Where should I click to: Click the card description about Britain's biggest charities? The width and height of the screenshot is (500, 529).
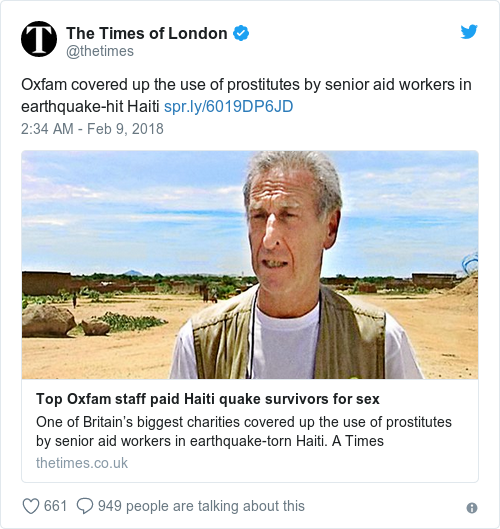point(244,431)
